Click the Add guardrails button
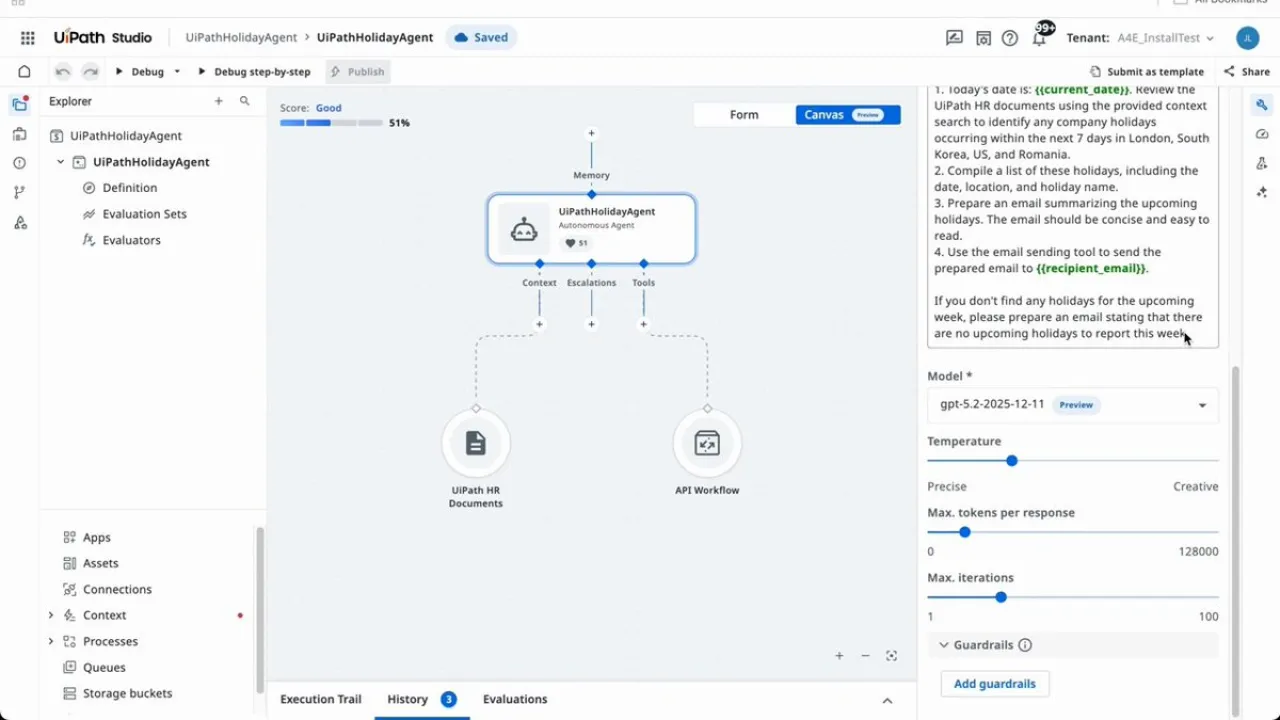The width and height of the screenshot is (1280, 720). (994, 683)
